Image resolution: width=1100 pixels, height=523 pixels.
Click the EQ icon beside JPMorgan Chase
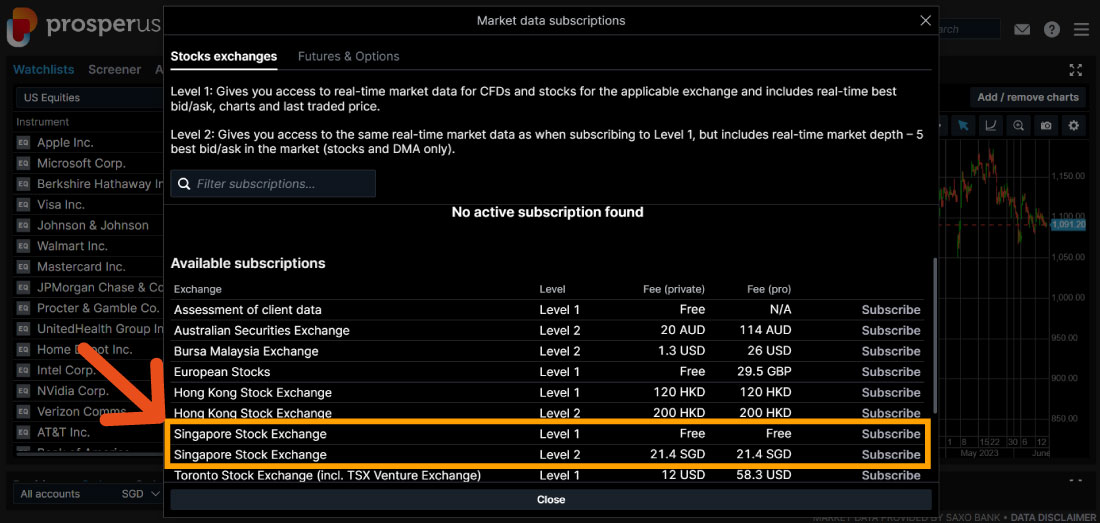pyautogui.click(x=23, y=287)
